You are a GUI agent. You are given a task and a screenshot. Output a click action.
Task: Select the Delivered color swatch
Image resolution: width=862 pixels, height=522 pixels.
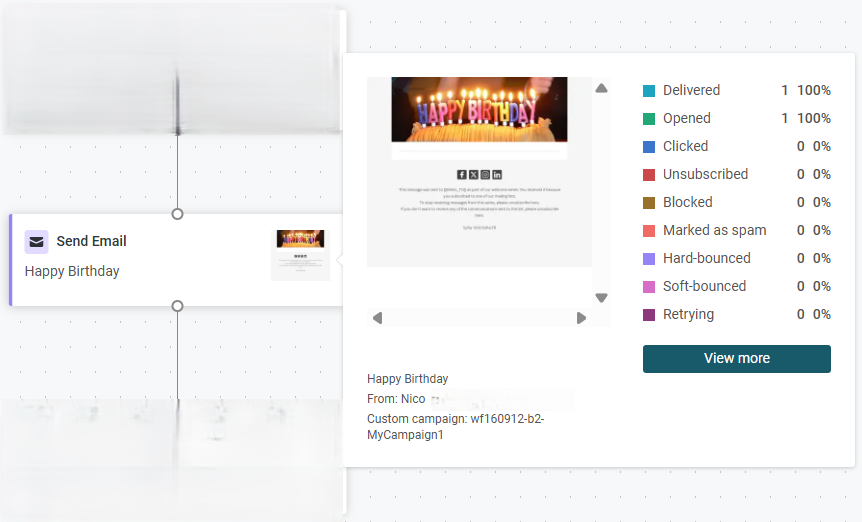[x=649, y=91]
